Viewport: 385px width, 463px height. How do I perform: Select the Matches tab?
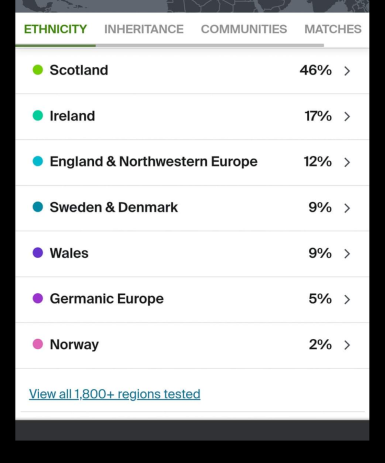[333, 29]
